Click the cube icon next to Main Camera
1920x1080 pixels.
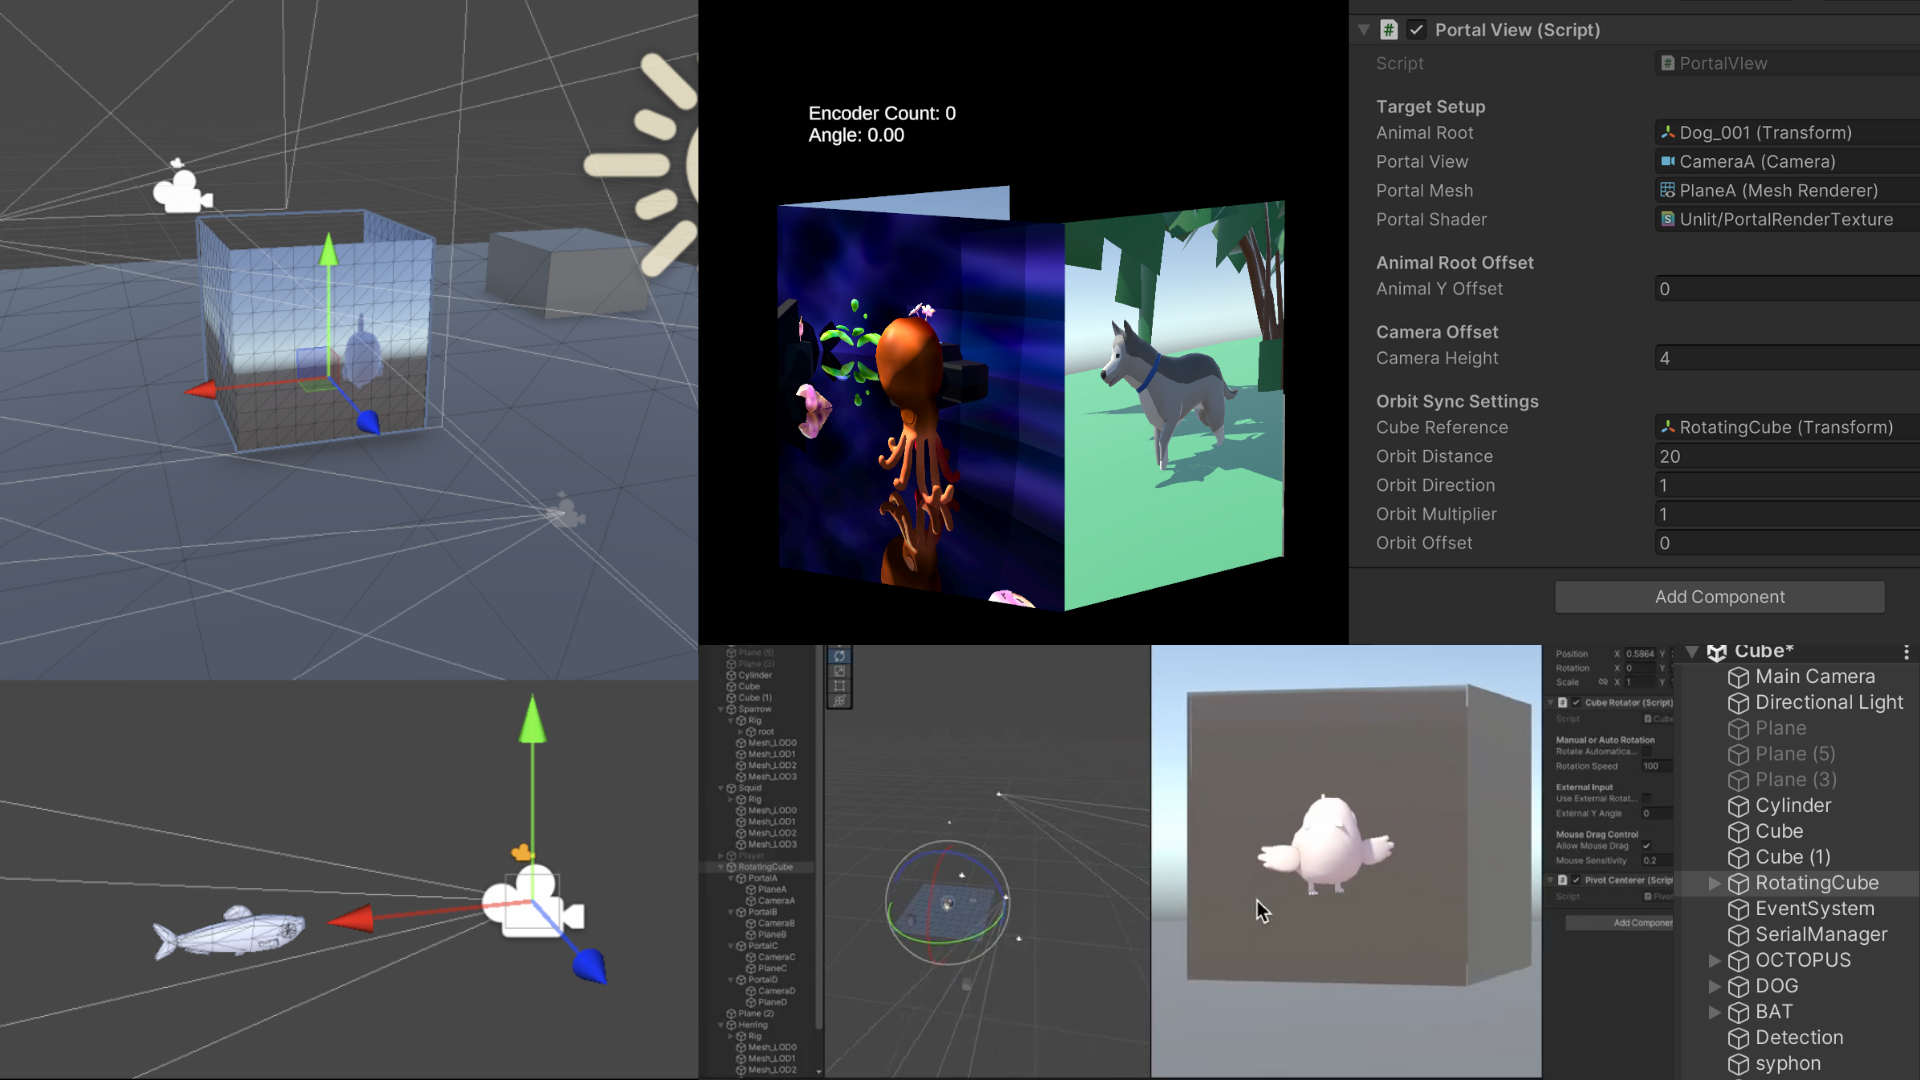(1739, 677)
